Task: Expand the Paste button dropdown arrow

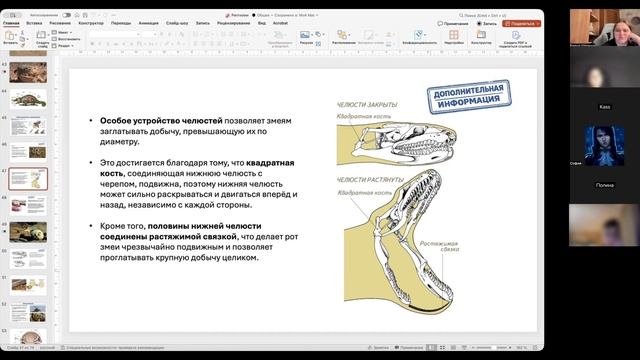Action: tap(16, 36)
